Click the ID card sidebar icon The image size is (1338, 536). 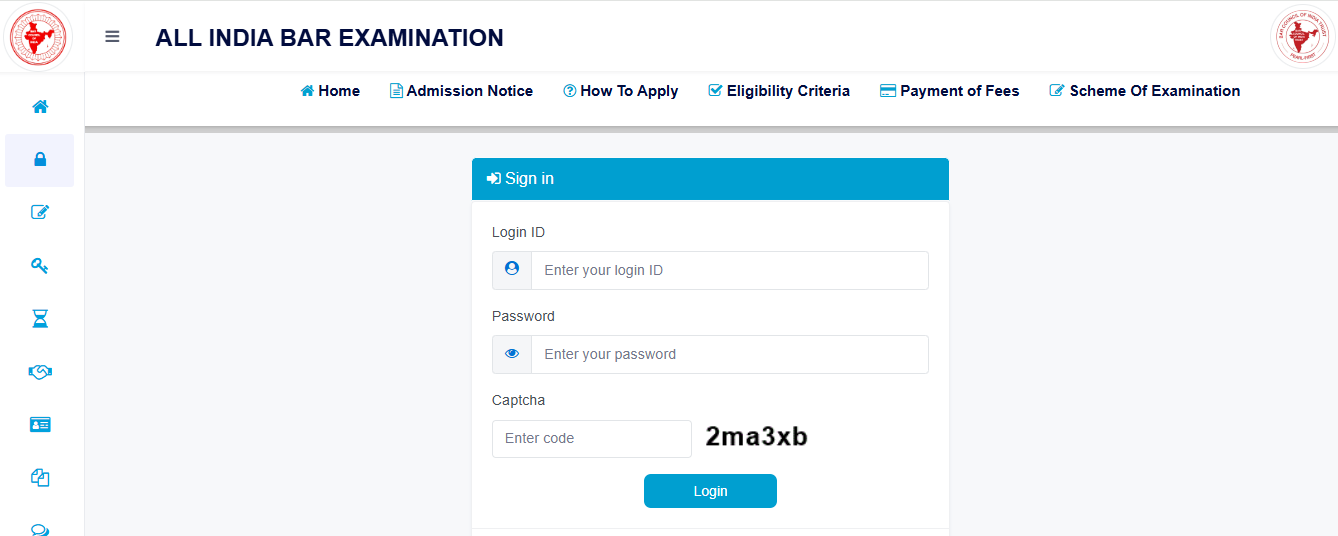tap(40, 425)
